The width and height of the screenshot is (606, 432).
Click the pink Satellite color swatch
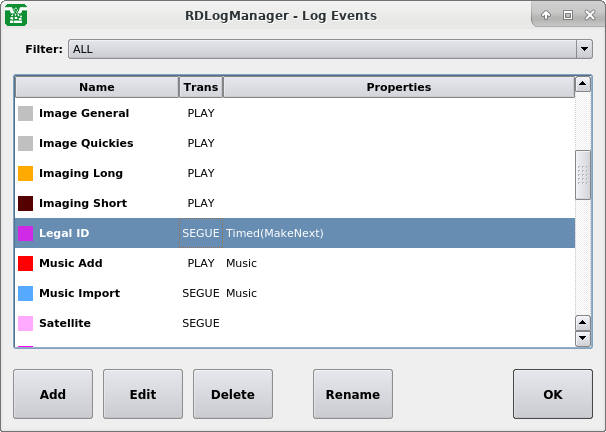coord(26,324)
